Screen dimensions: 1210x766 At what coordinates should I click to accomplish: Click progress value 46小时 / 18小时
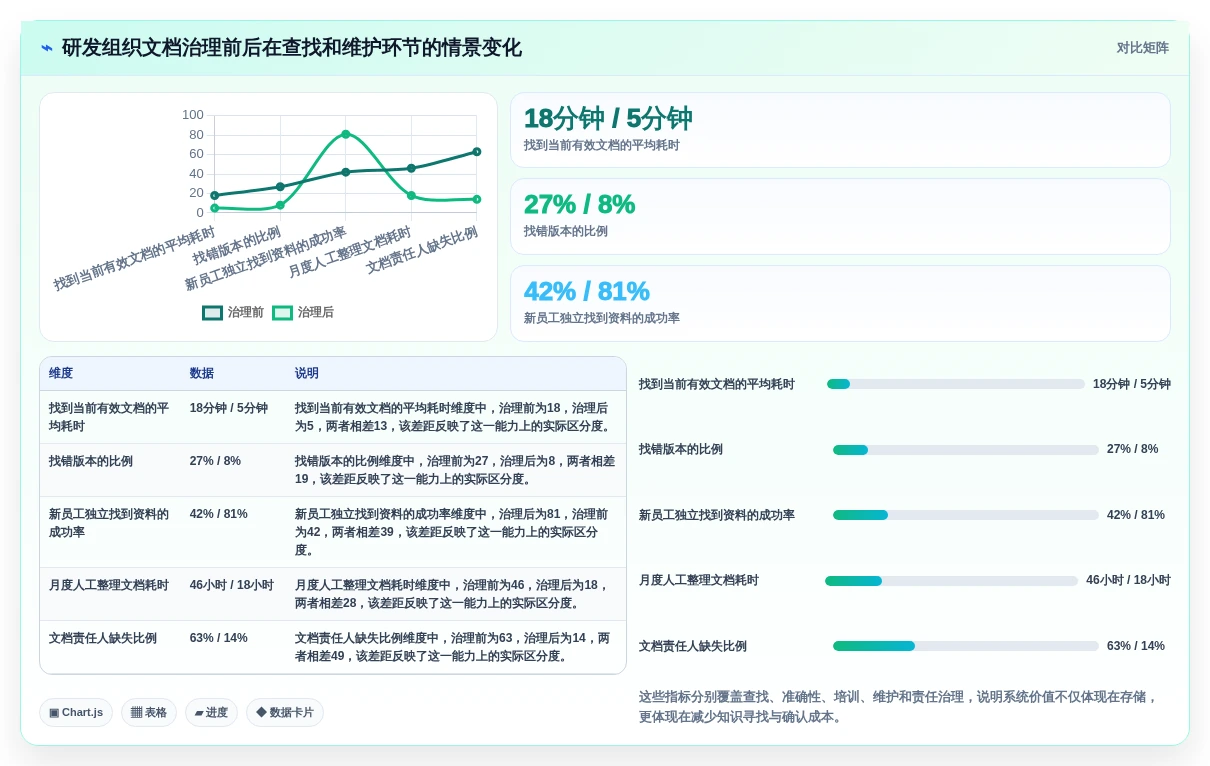click(x=1128, y=580)
